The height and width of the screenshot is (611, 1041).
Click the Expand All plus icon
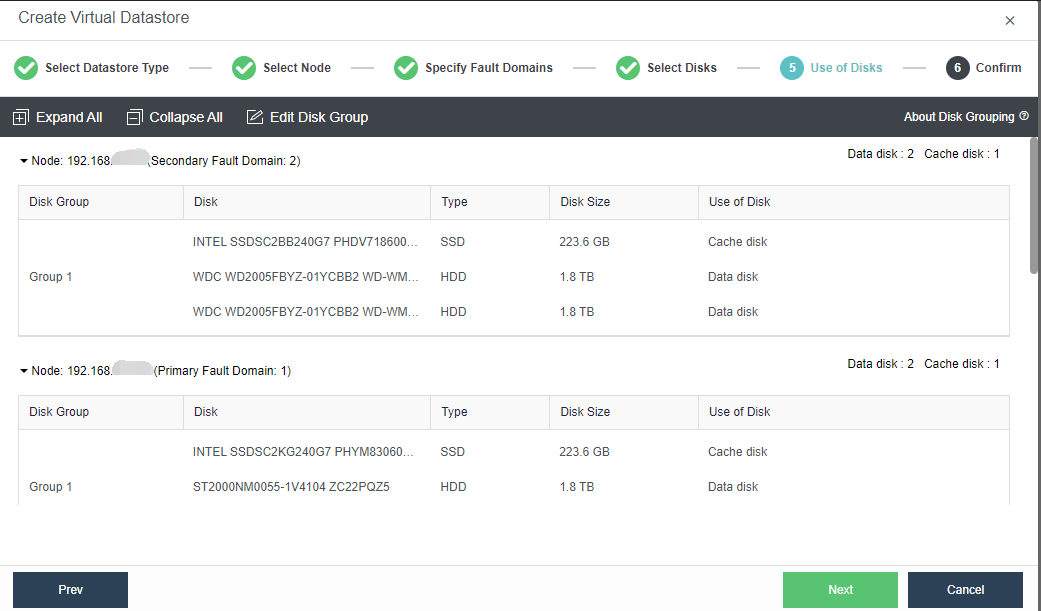pyautogui.click(x=21, y=118)
